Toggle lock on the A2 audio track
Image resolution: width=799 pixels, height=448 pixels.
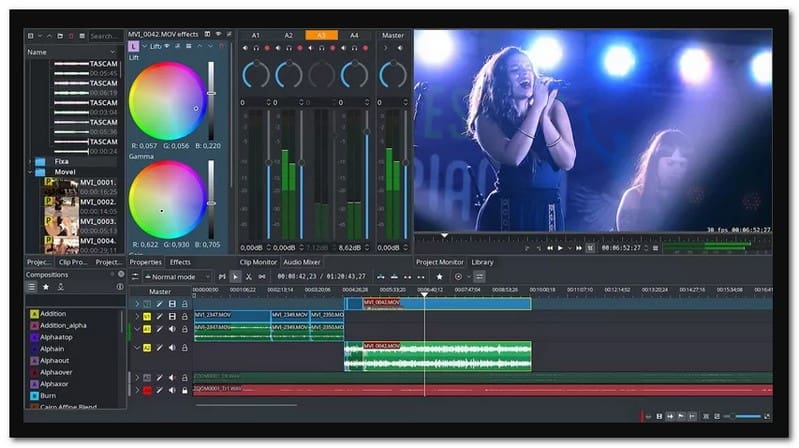(185, 348)
